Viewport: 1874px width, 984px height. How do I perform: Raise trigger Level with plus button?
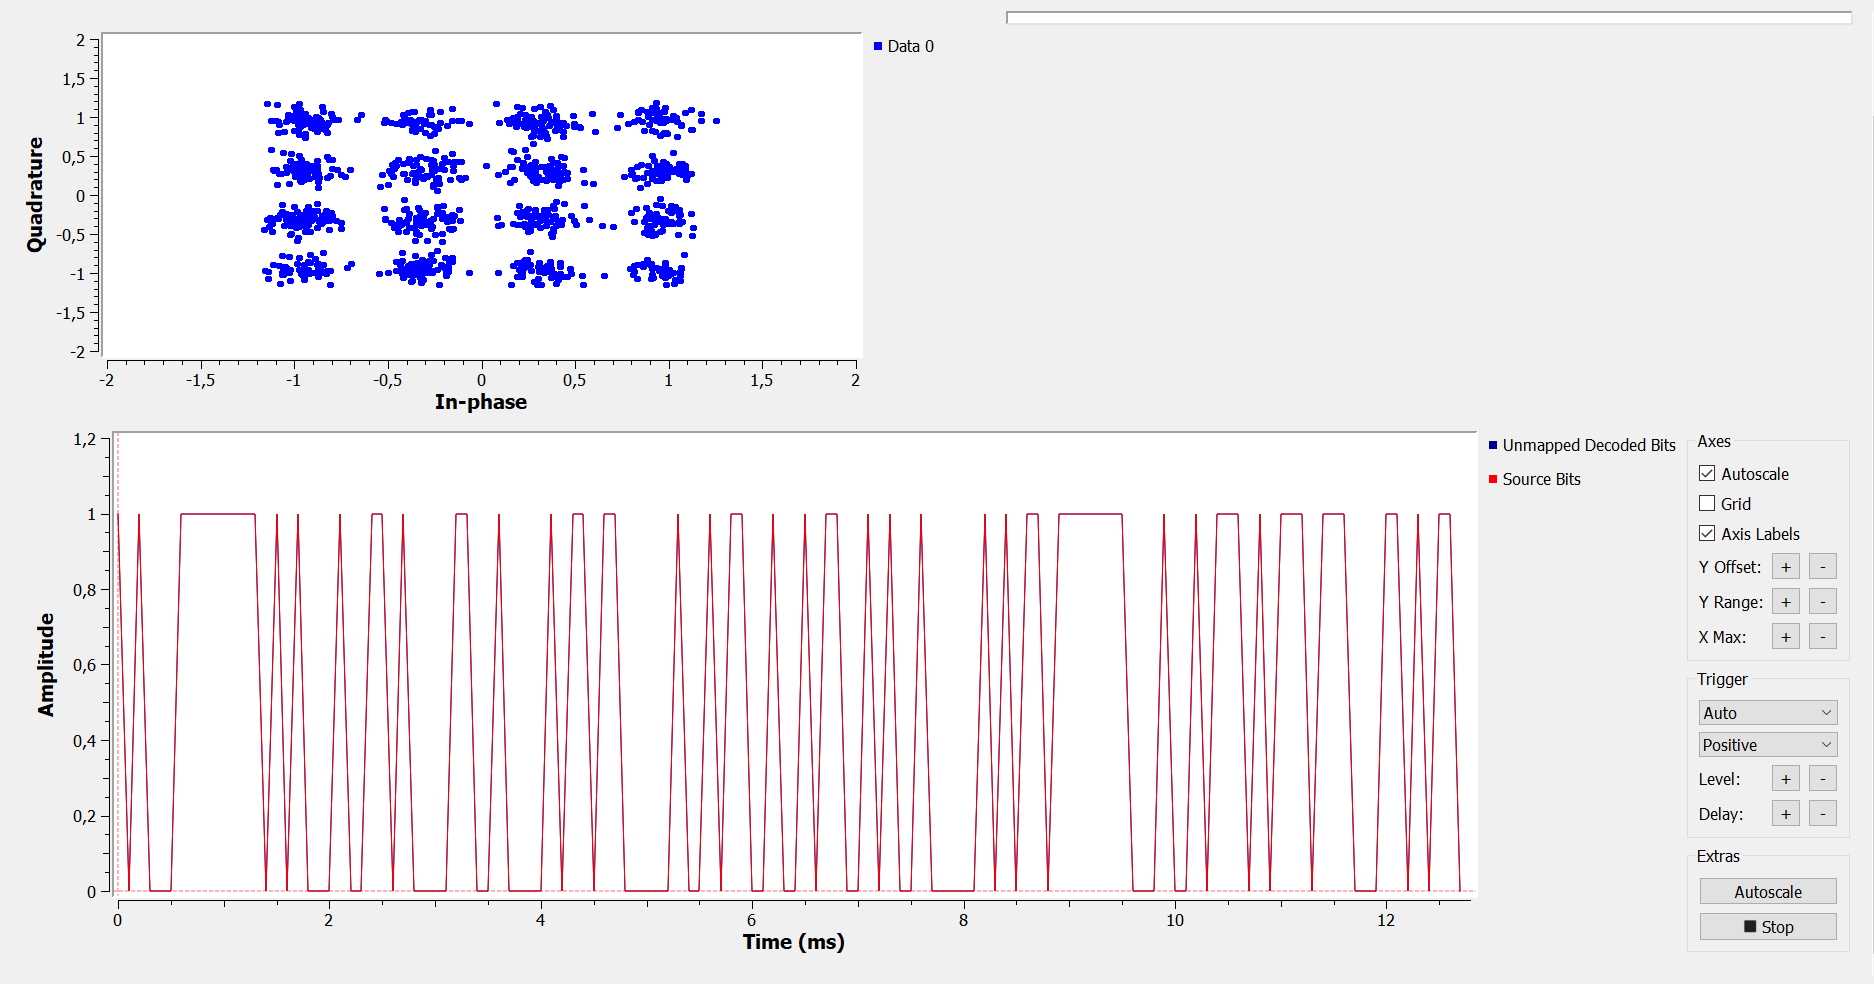click(1786, 779)
